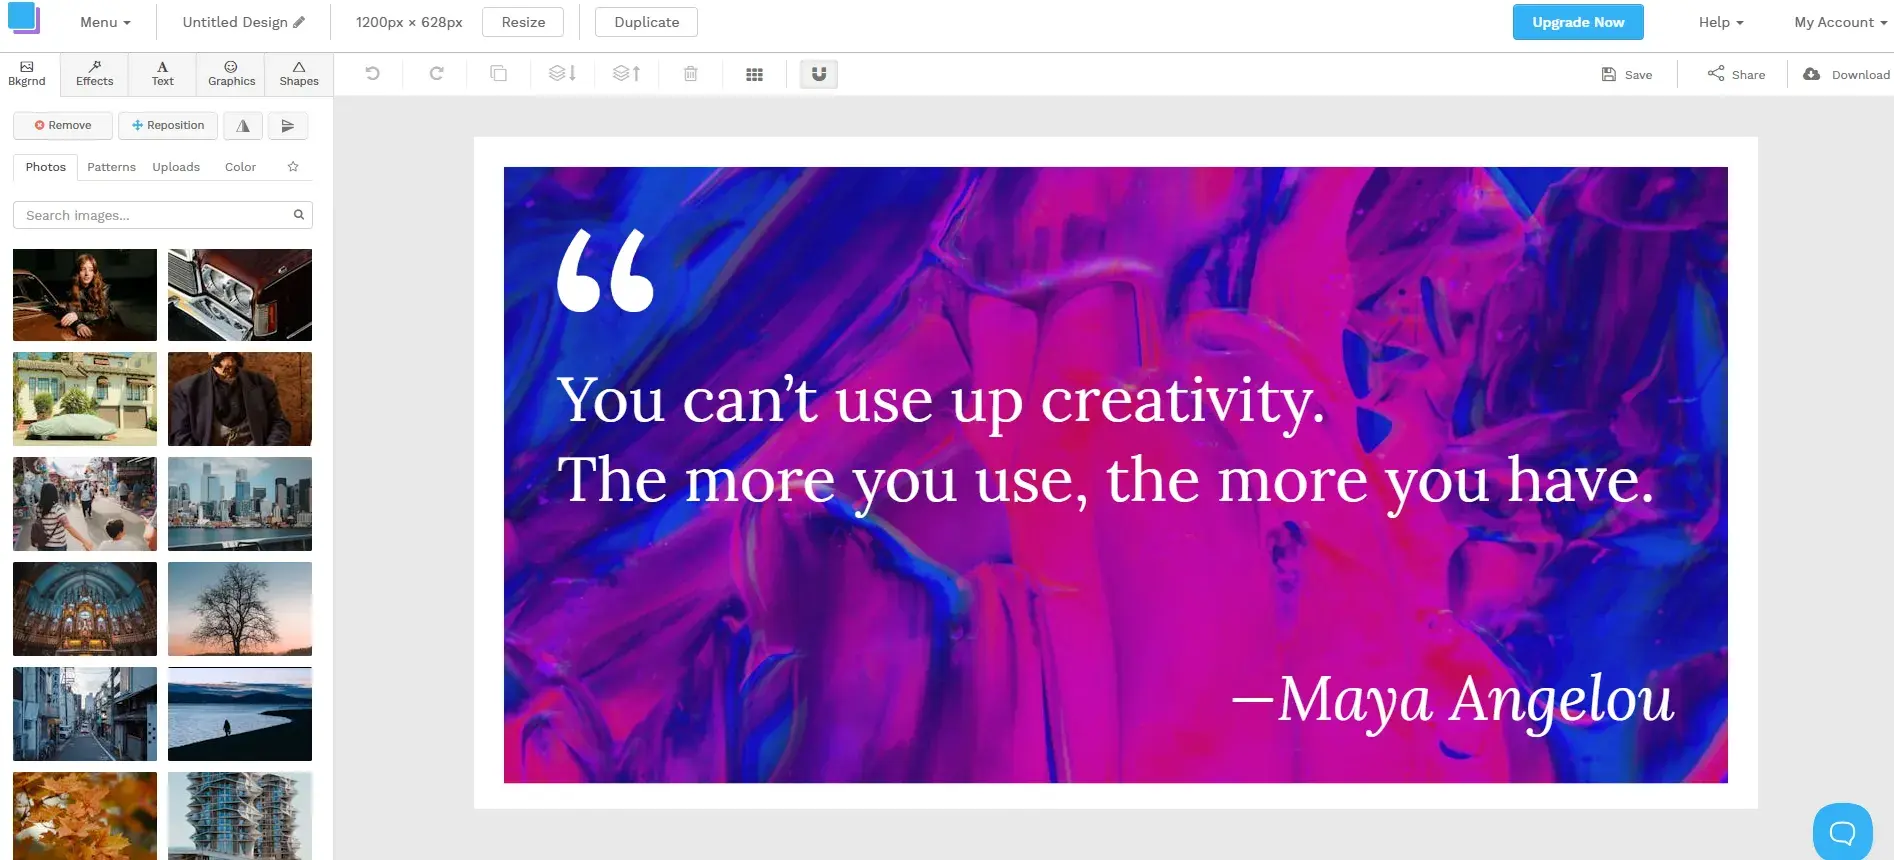Open the favorites star tab
Screen dimensions: 1894x860
(x=293, y=167)
